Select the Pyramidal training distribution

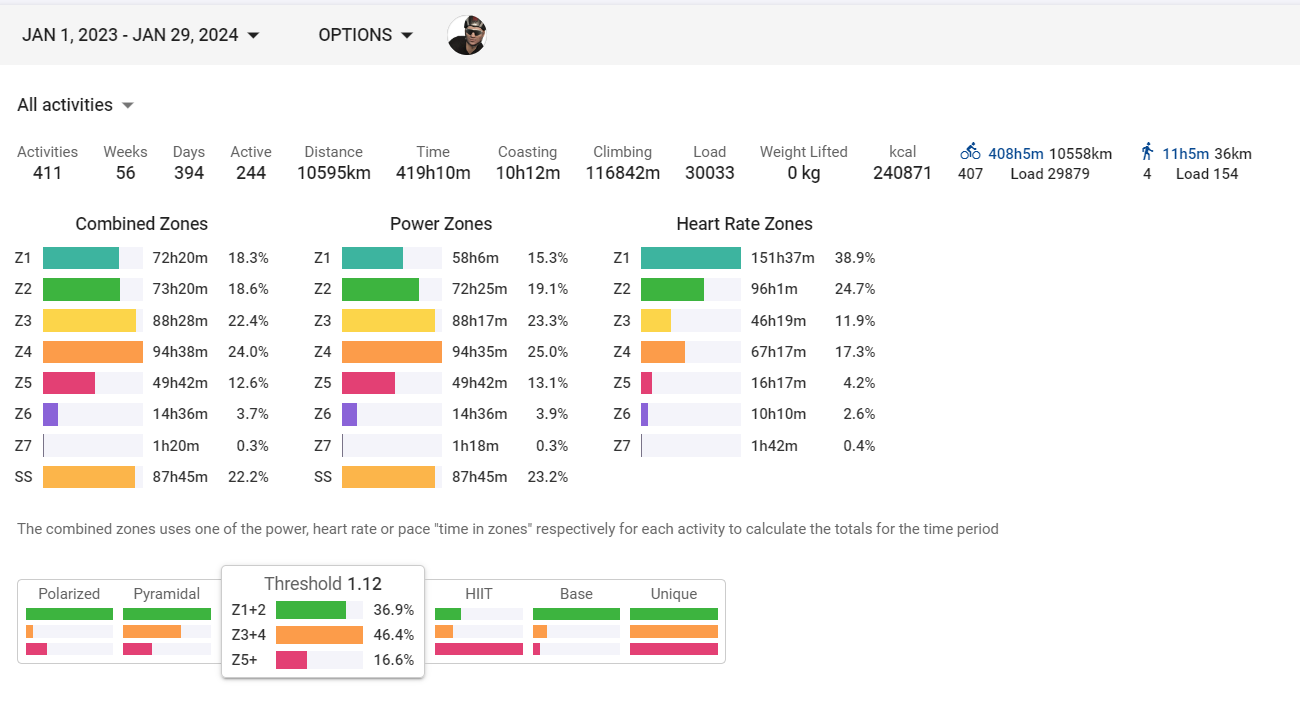166,621
